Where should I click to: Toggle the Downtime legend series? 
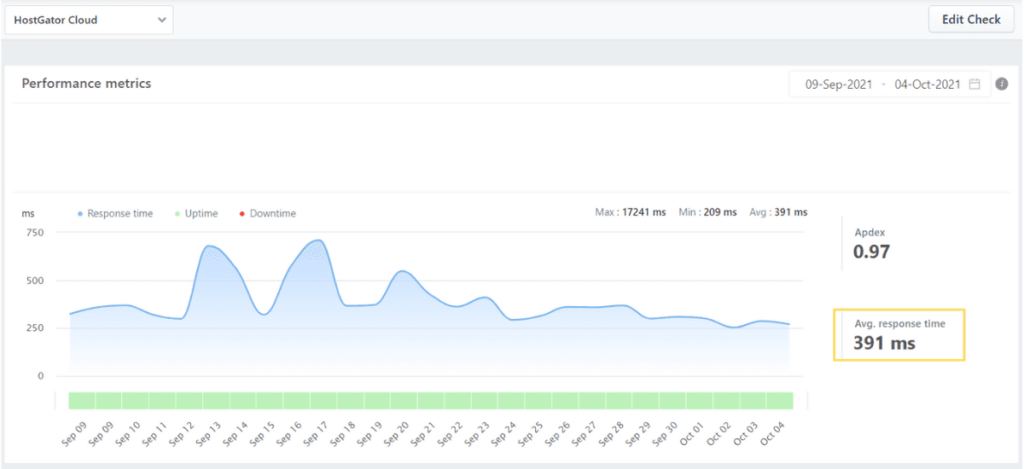pos(267,213)
